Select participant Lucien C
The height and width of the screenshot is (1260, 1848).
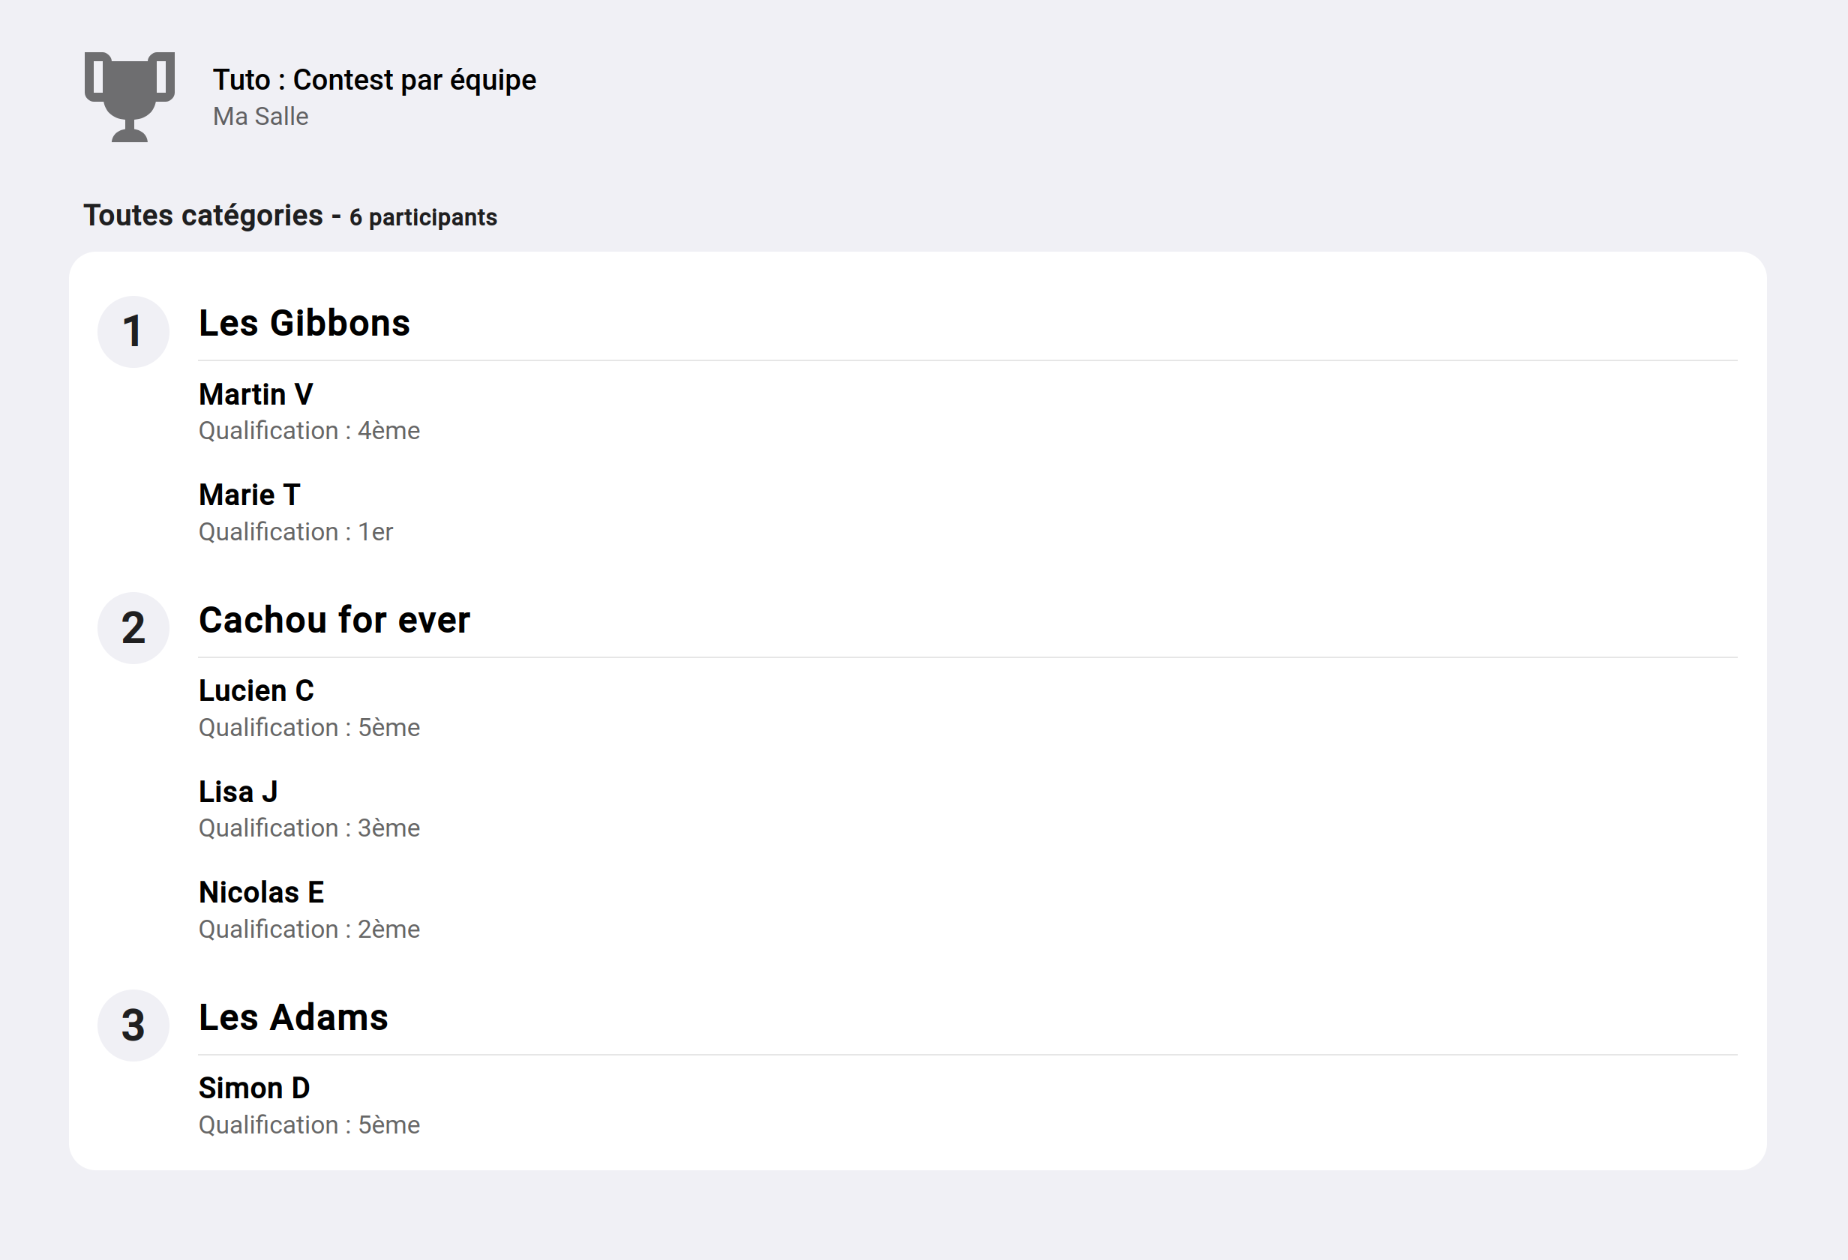256,691
